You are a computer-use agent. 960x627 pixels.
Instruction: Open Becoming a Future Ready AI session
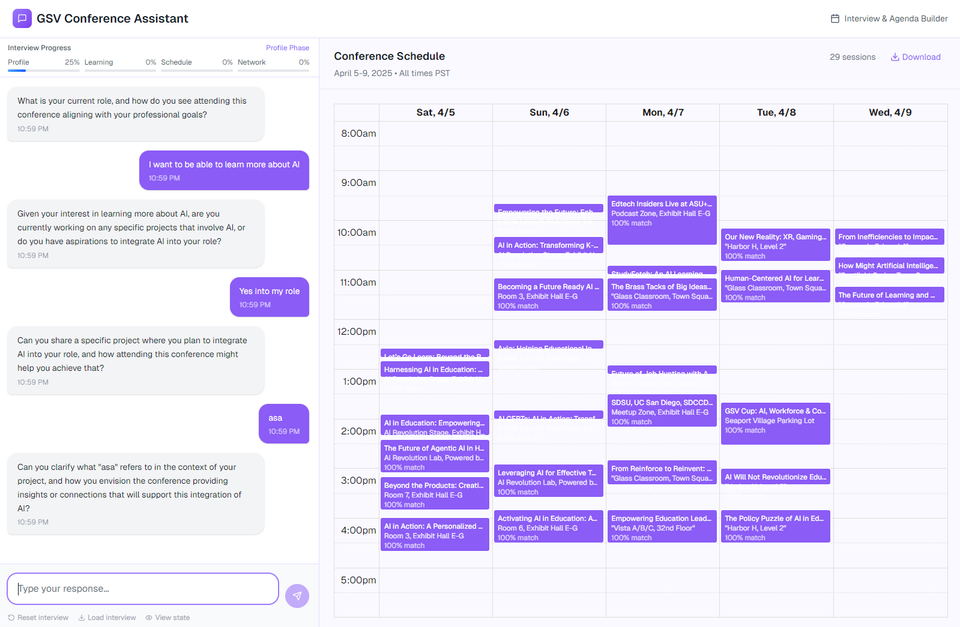pos(549,295)
